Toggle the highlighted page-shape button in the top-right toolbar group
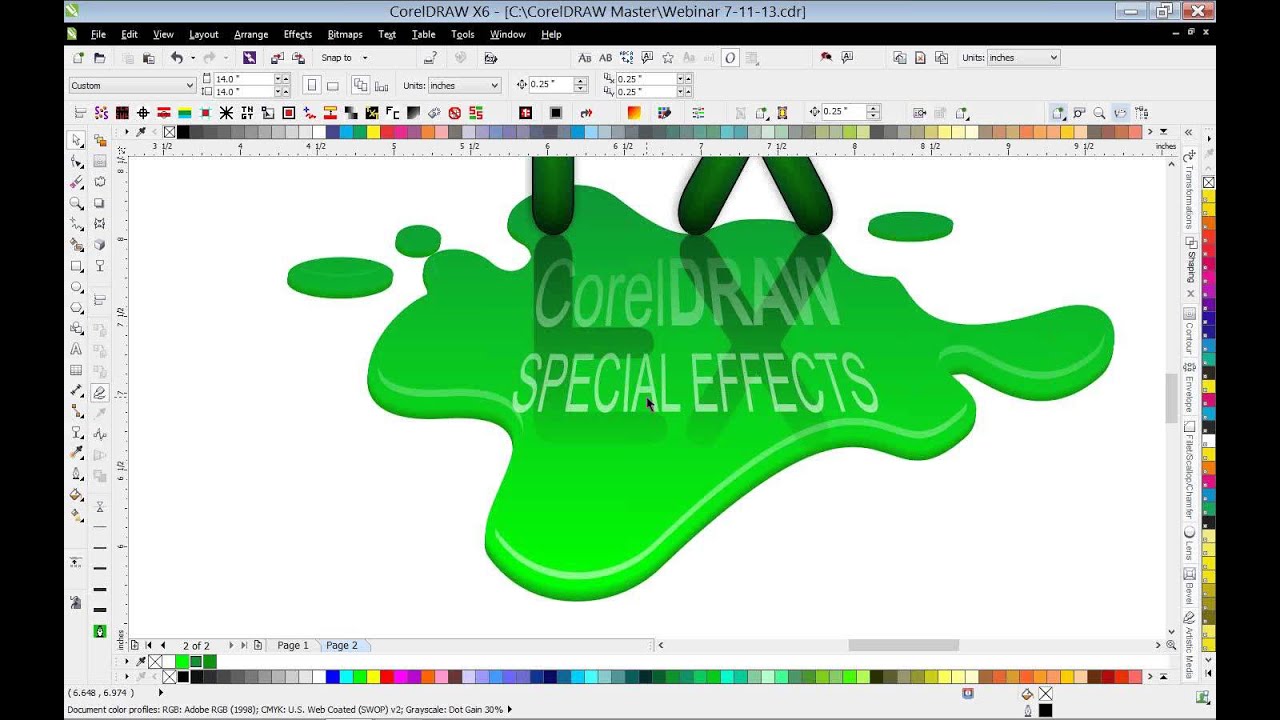 [1058, 113]
